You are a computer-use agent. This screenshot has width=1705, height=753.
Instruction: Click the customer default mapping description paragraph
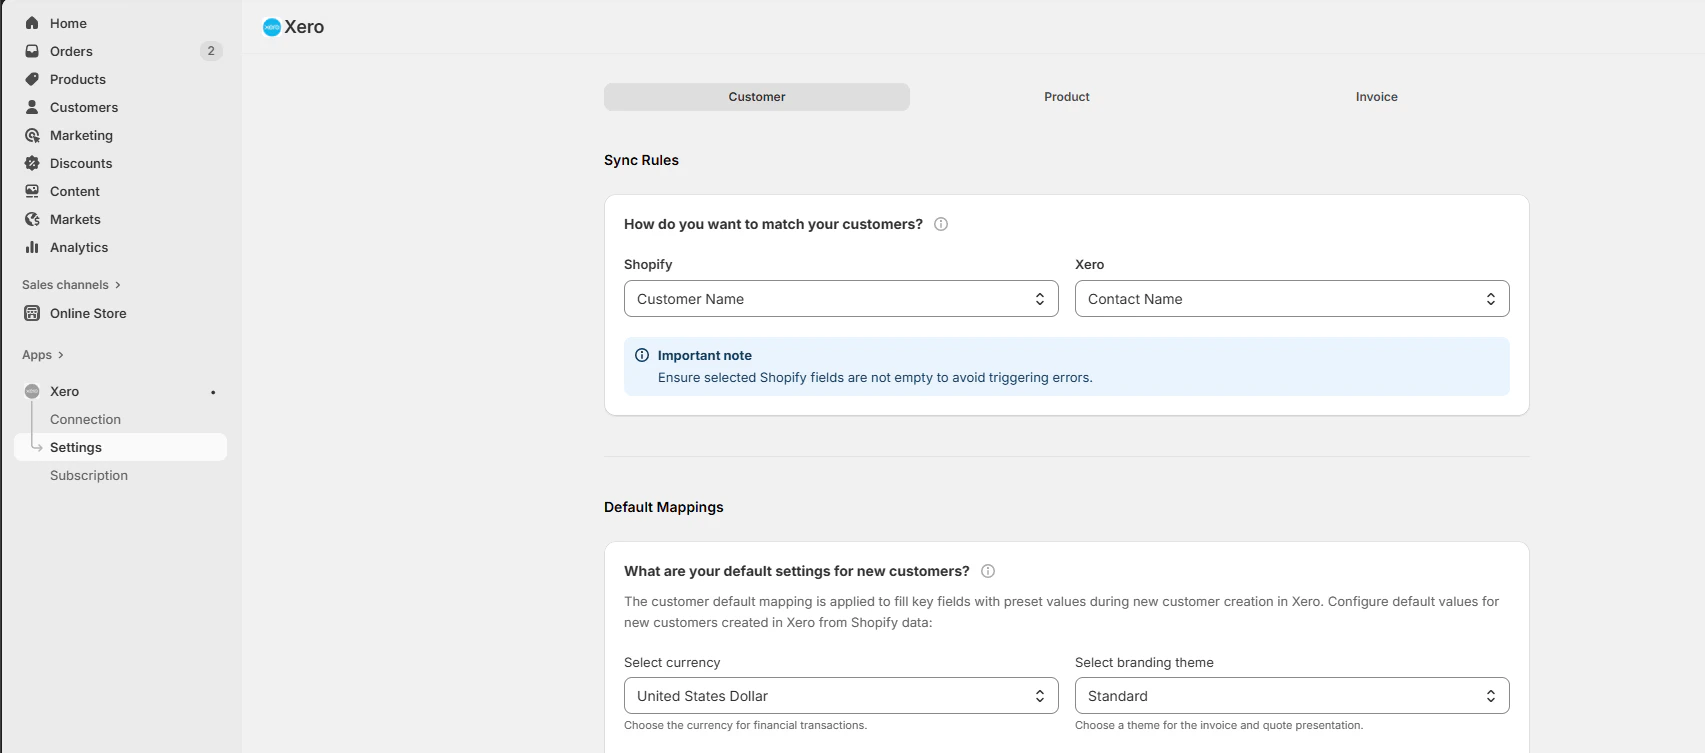pyautogui.click(x=1062, y=612)
